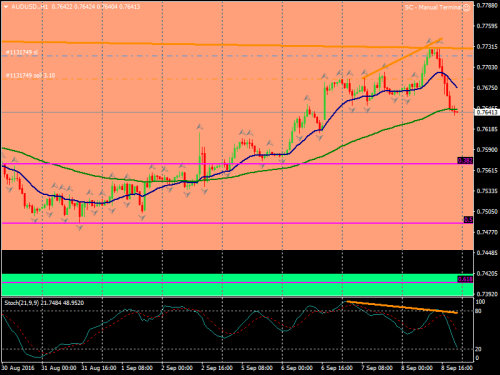Screen dimensions: 500x375
Task: Click the 30 Aug 2016 date label
Action: [x=18, y=368]
